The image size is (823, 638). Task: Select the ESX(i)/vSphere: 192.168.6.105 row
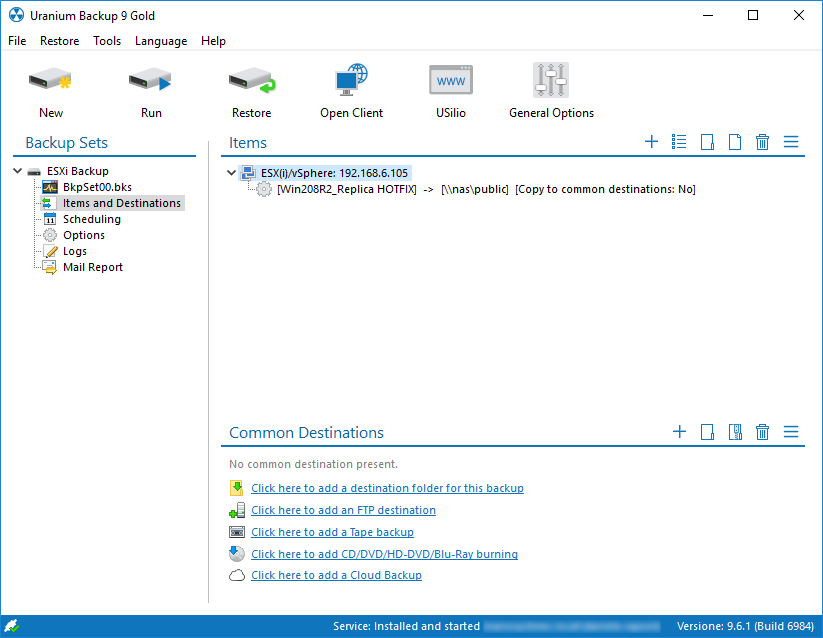pos(325,173)
